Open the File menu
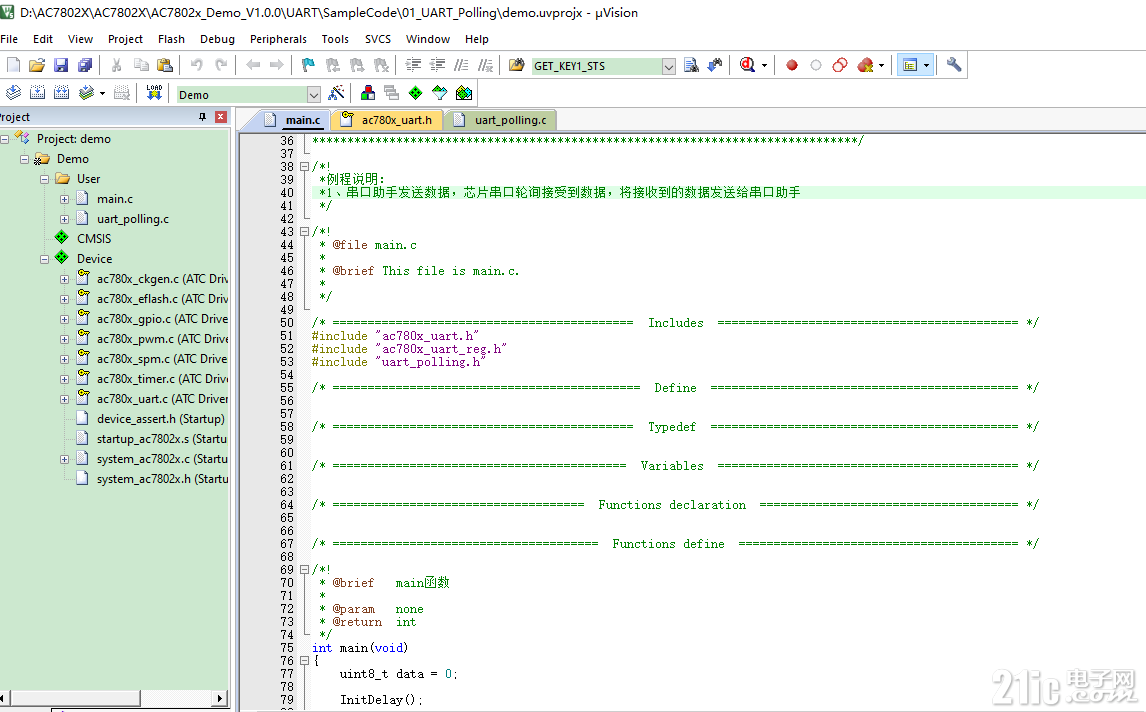This screenshot has width=1146, height=712. pos(10,39)
